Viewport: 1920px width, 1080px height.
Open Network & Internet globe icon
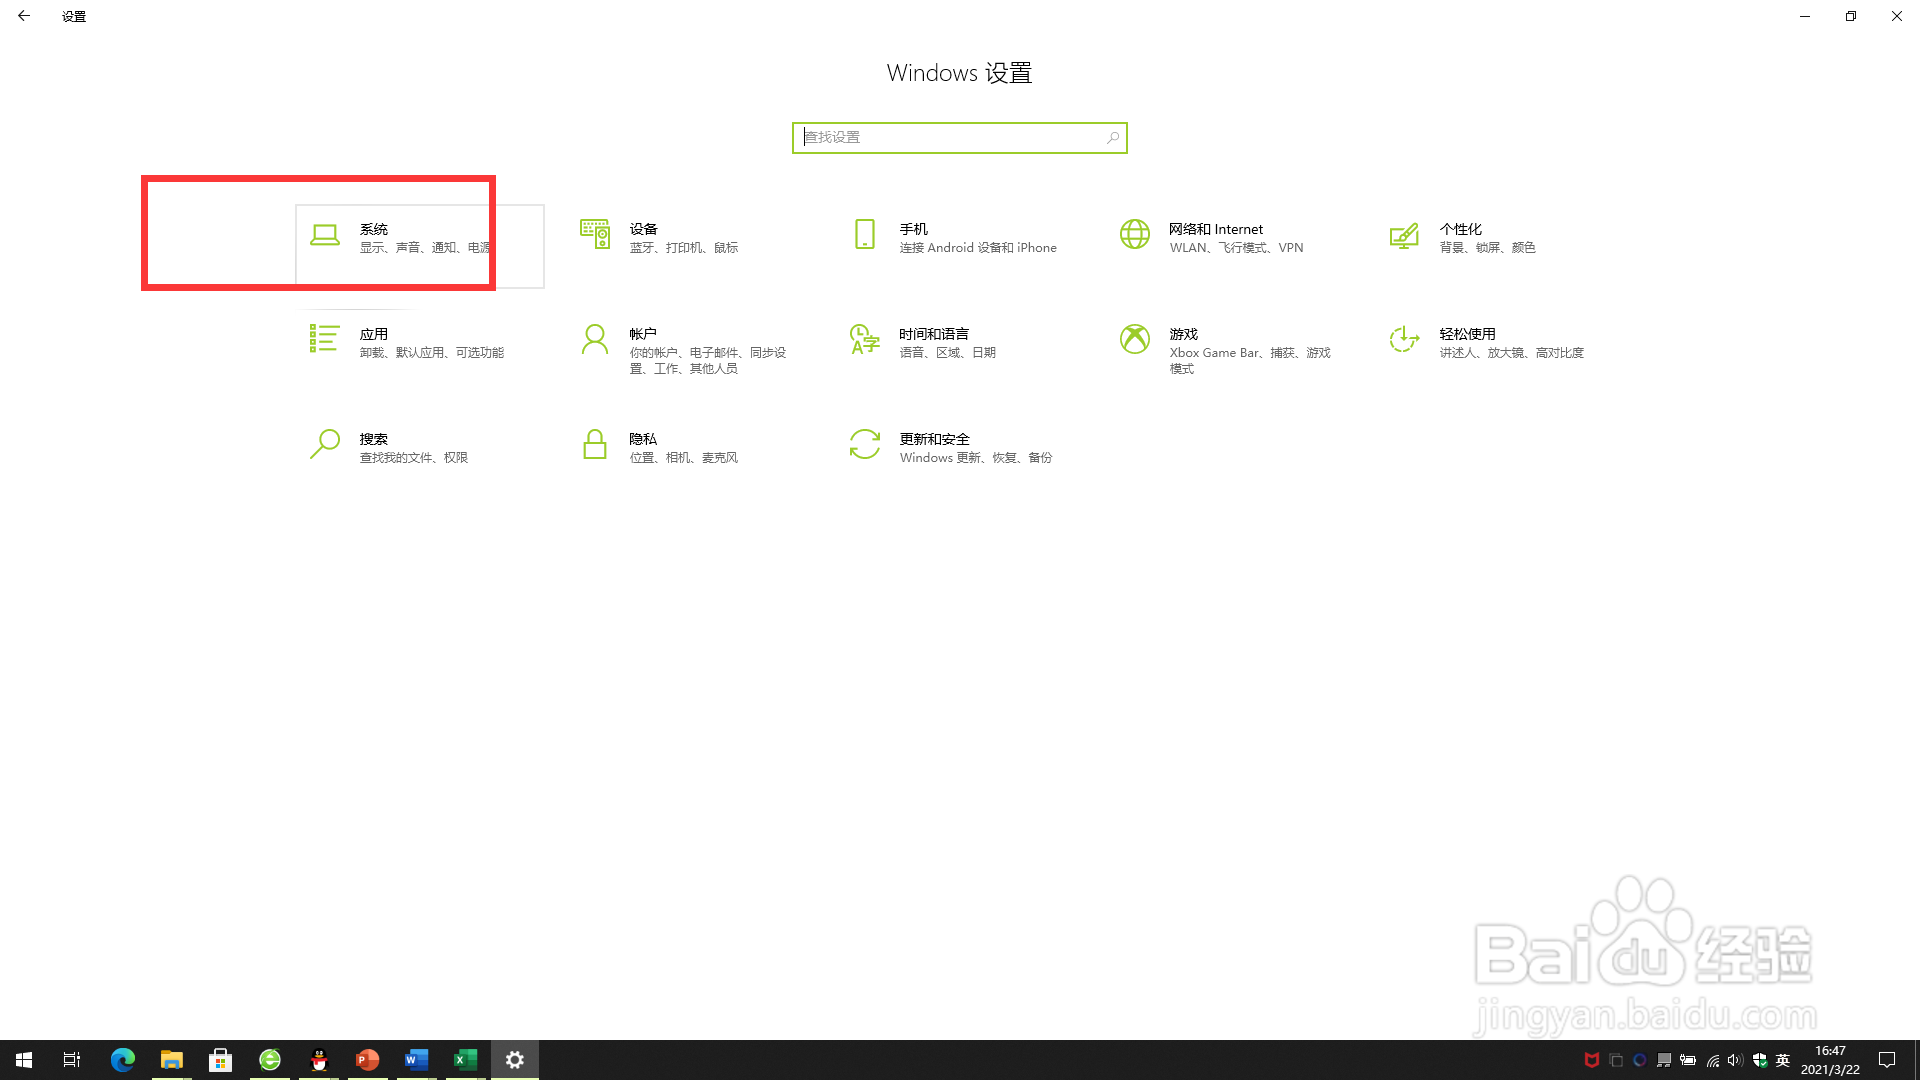pyautogui.click(x=1135, y=235)
